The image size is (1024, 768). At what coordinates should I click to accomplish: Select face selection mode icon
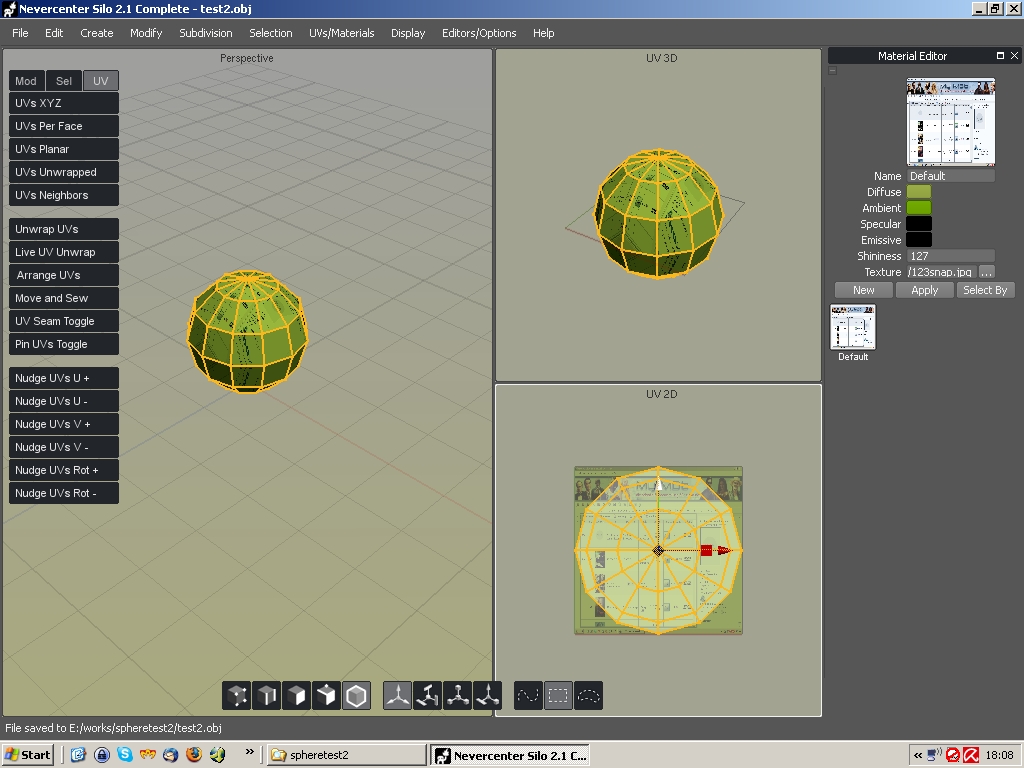click(x=296, y=696)
